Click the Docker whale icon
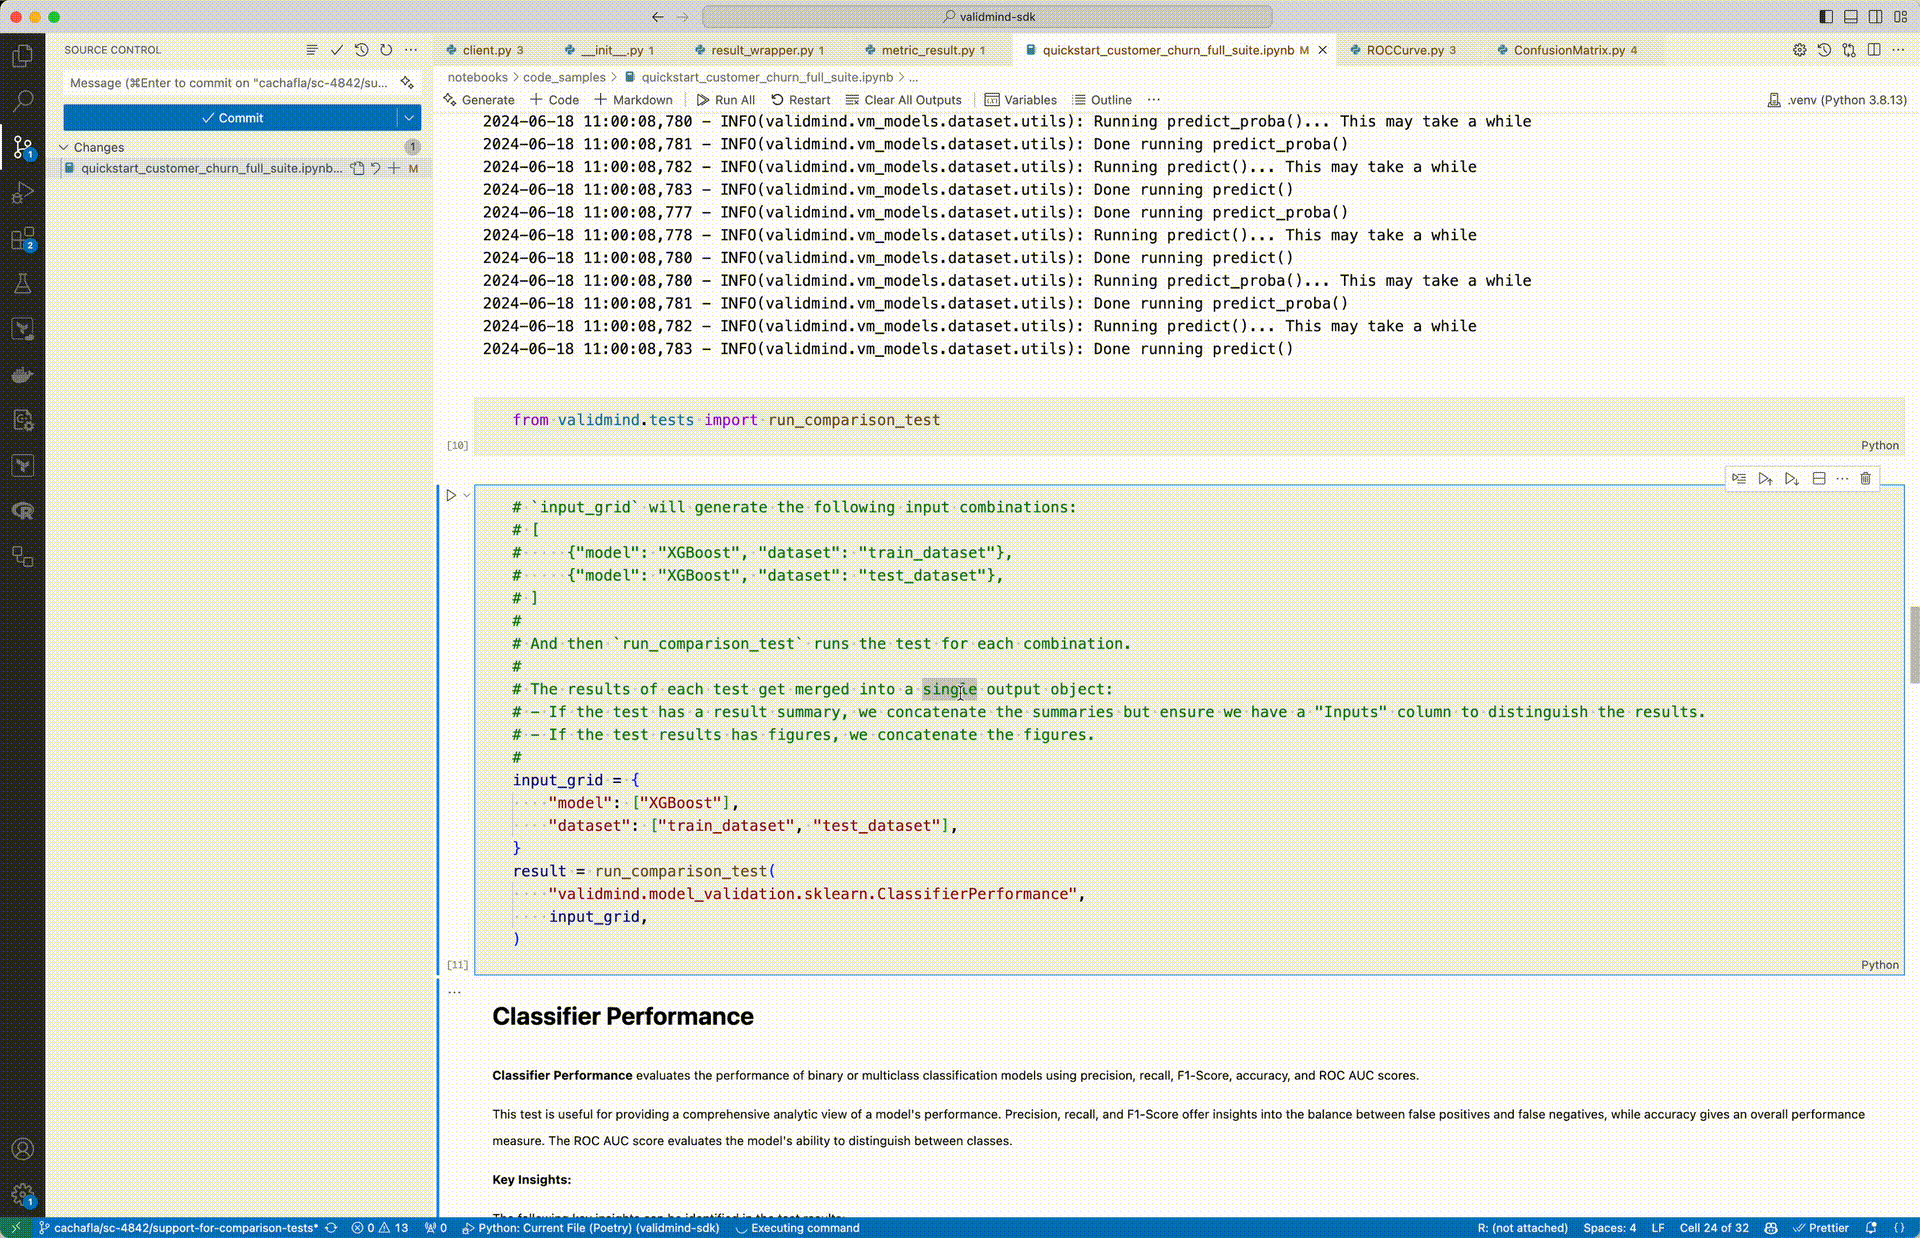This screenshot has width=1920, height=1238. click(x=22, y=375)
